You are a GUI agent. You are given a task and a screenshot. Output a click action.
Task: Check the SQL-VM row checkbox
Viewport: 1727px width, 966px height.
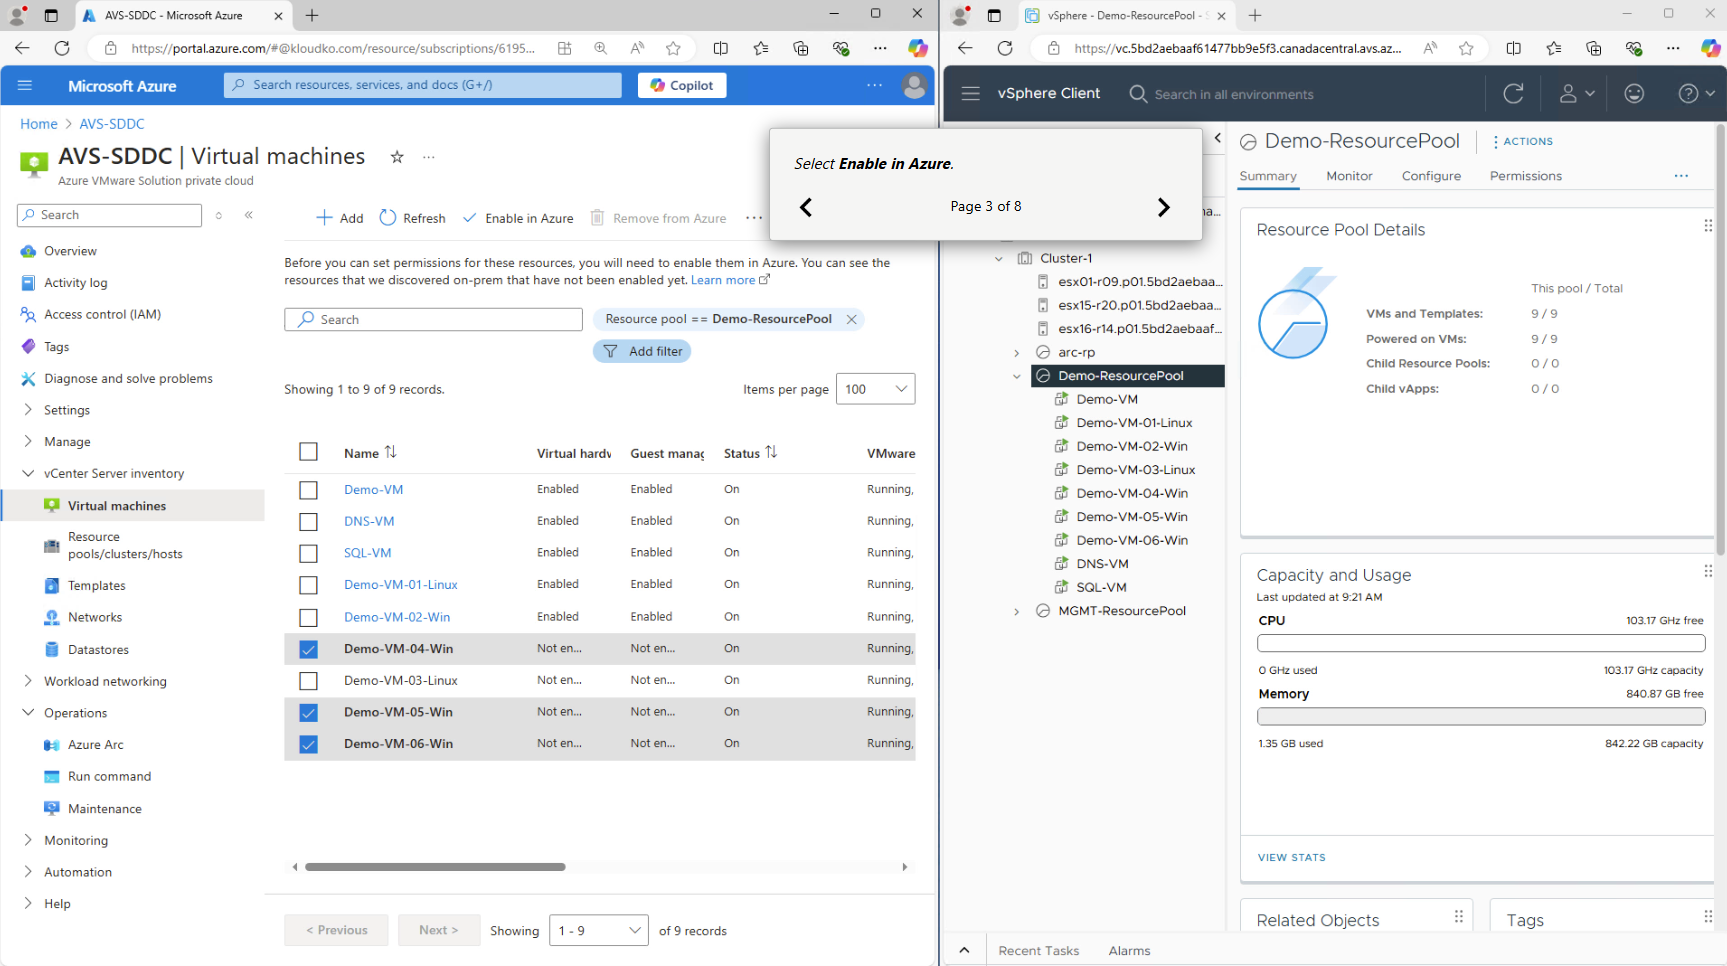[308, 553]
